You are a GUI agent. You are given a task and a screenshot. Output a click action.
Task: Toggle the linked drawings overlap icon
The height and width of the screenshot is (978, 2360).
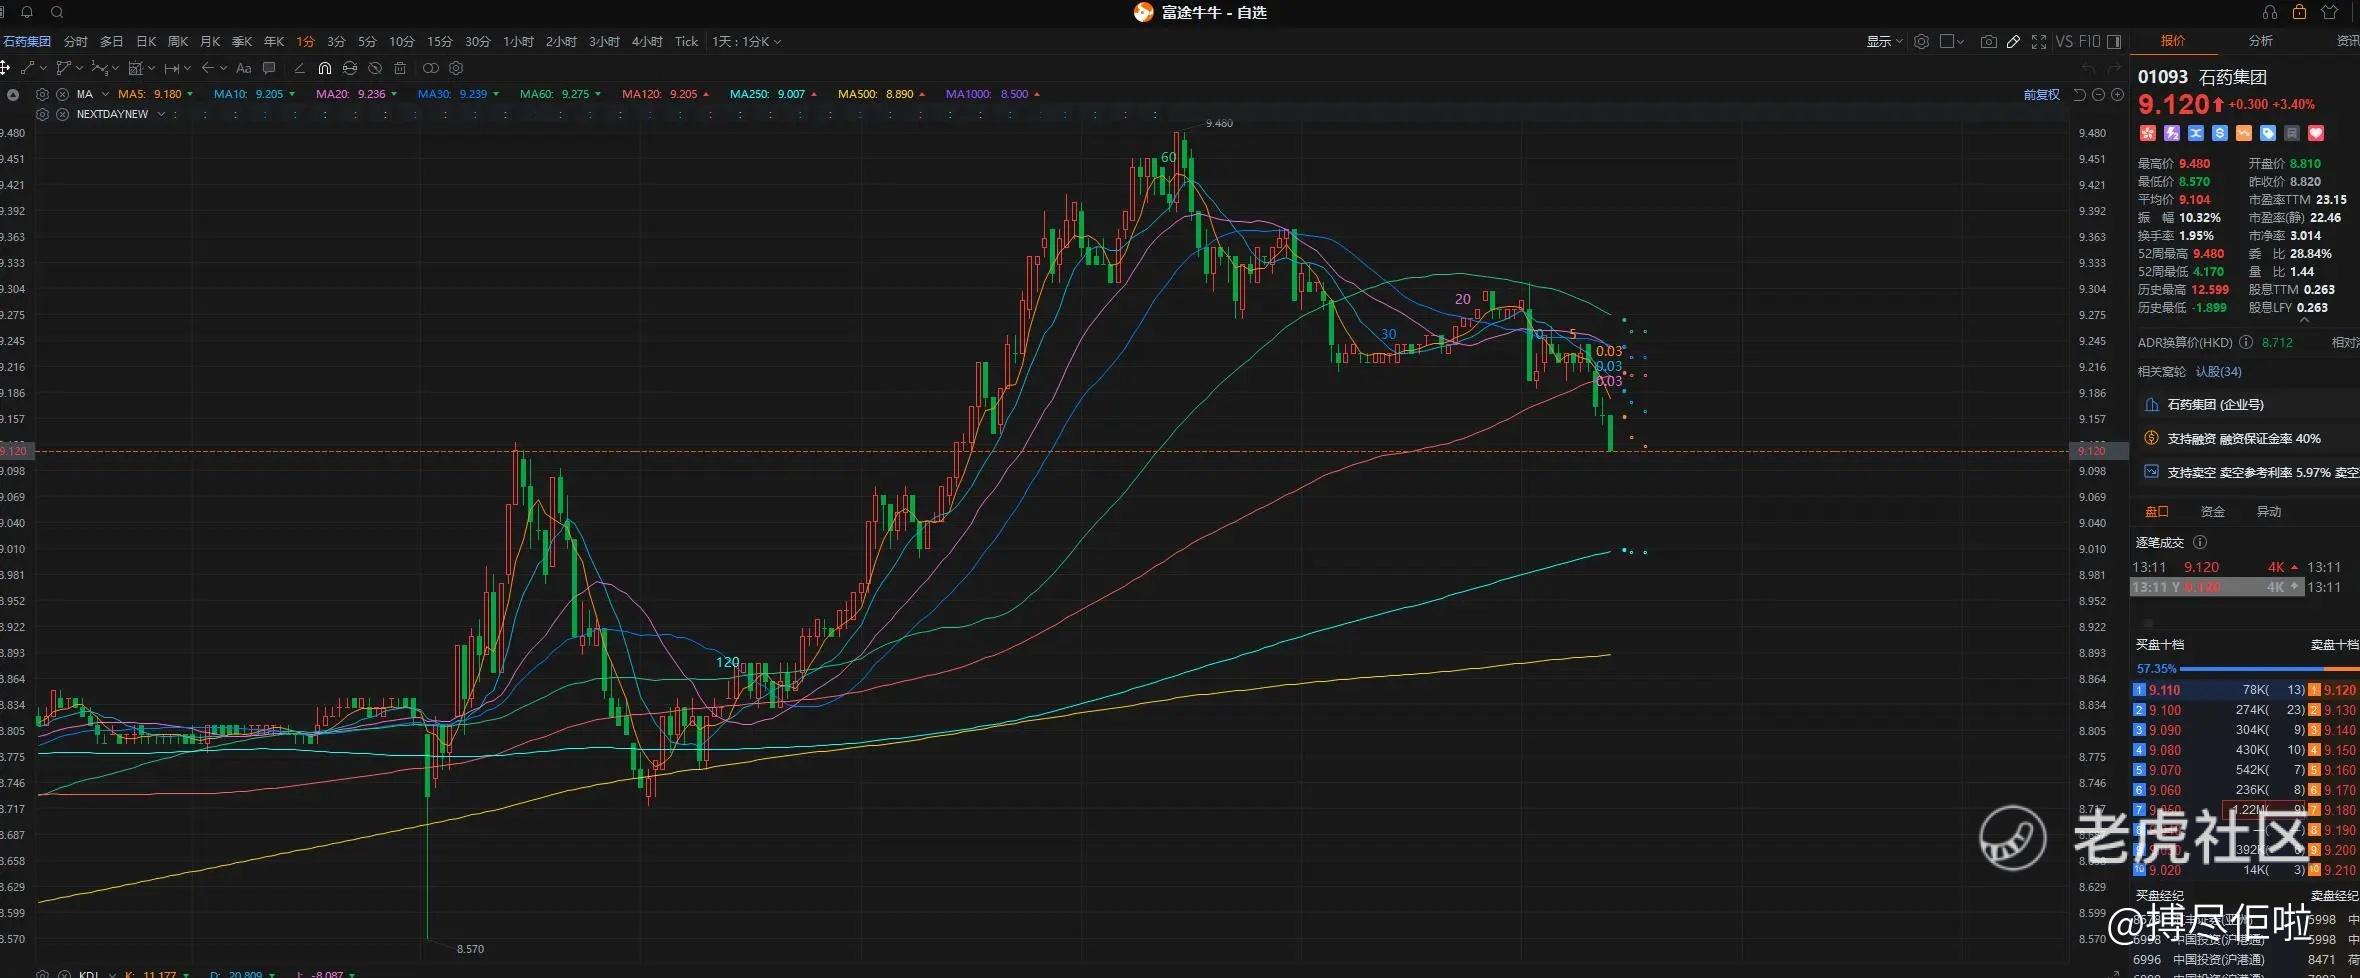coord(431,68)
